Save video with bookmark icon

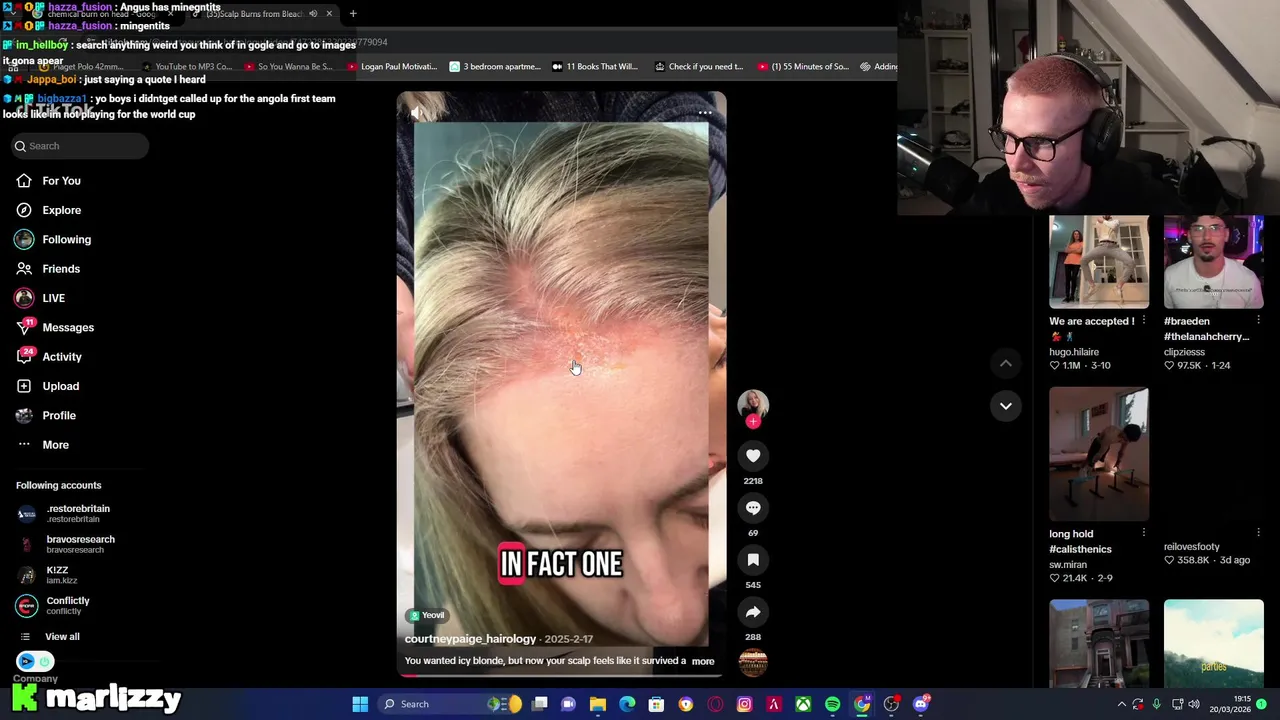[x=753, y=560]
